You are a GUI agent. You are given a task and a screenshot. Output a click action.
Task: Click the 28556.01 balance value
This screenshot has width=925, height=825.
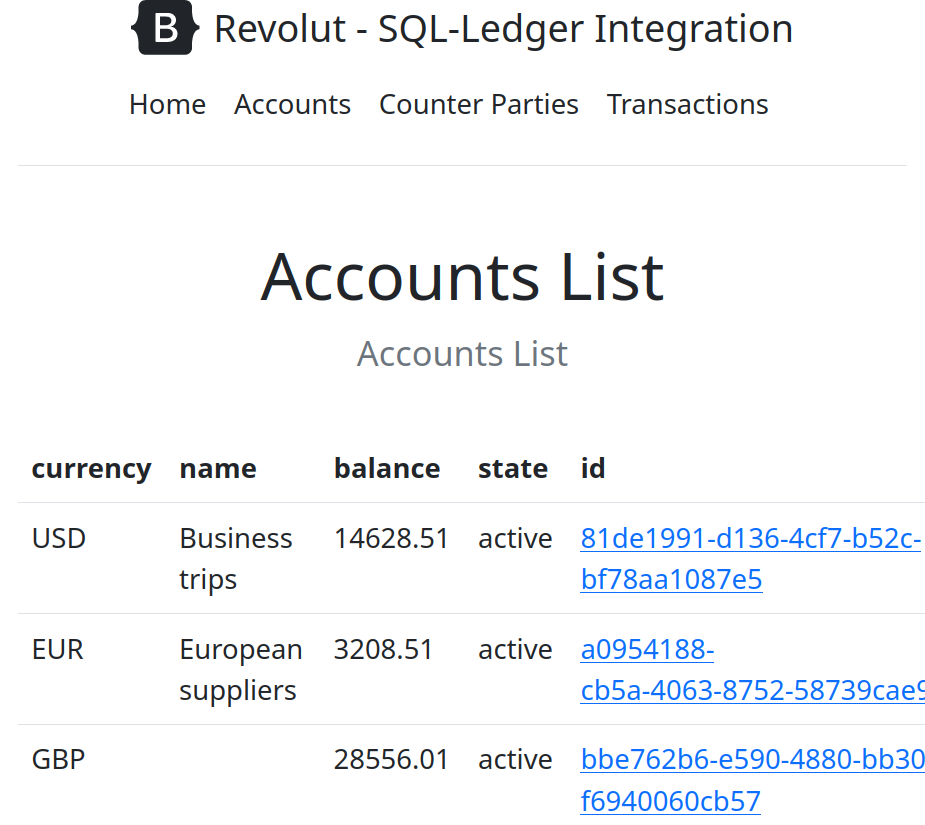point(391,759)
